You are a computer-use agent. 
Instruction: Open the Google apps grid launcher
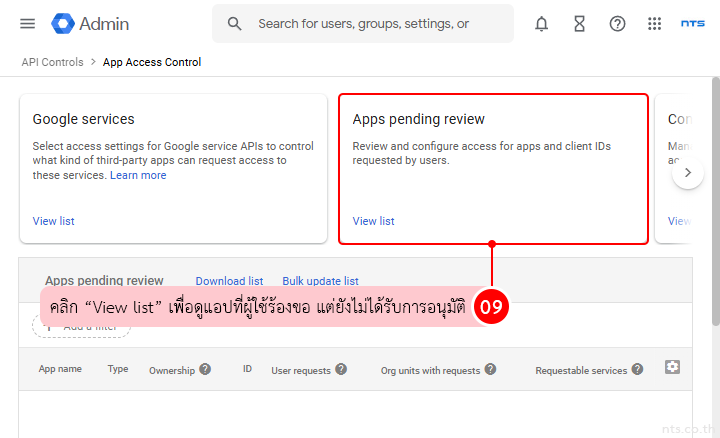(655, 24)
